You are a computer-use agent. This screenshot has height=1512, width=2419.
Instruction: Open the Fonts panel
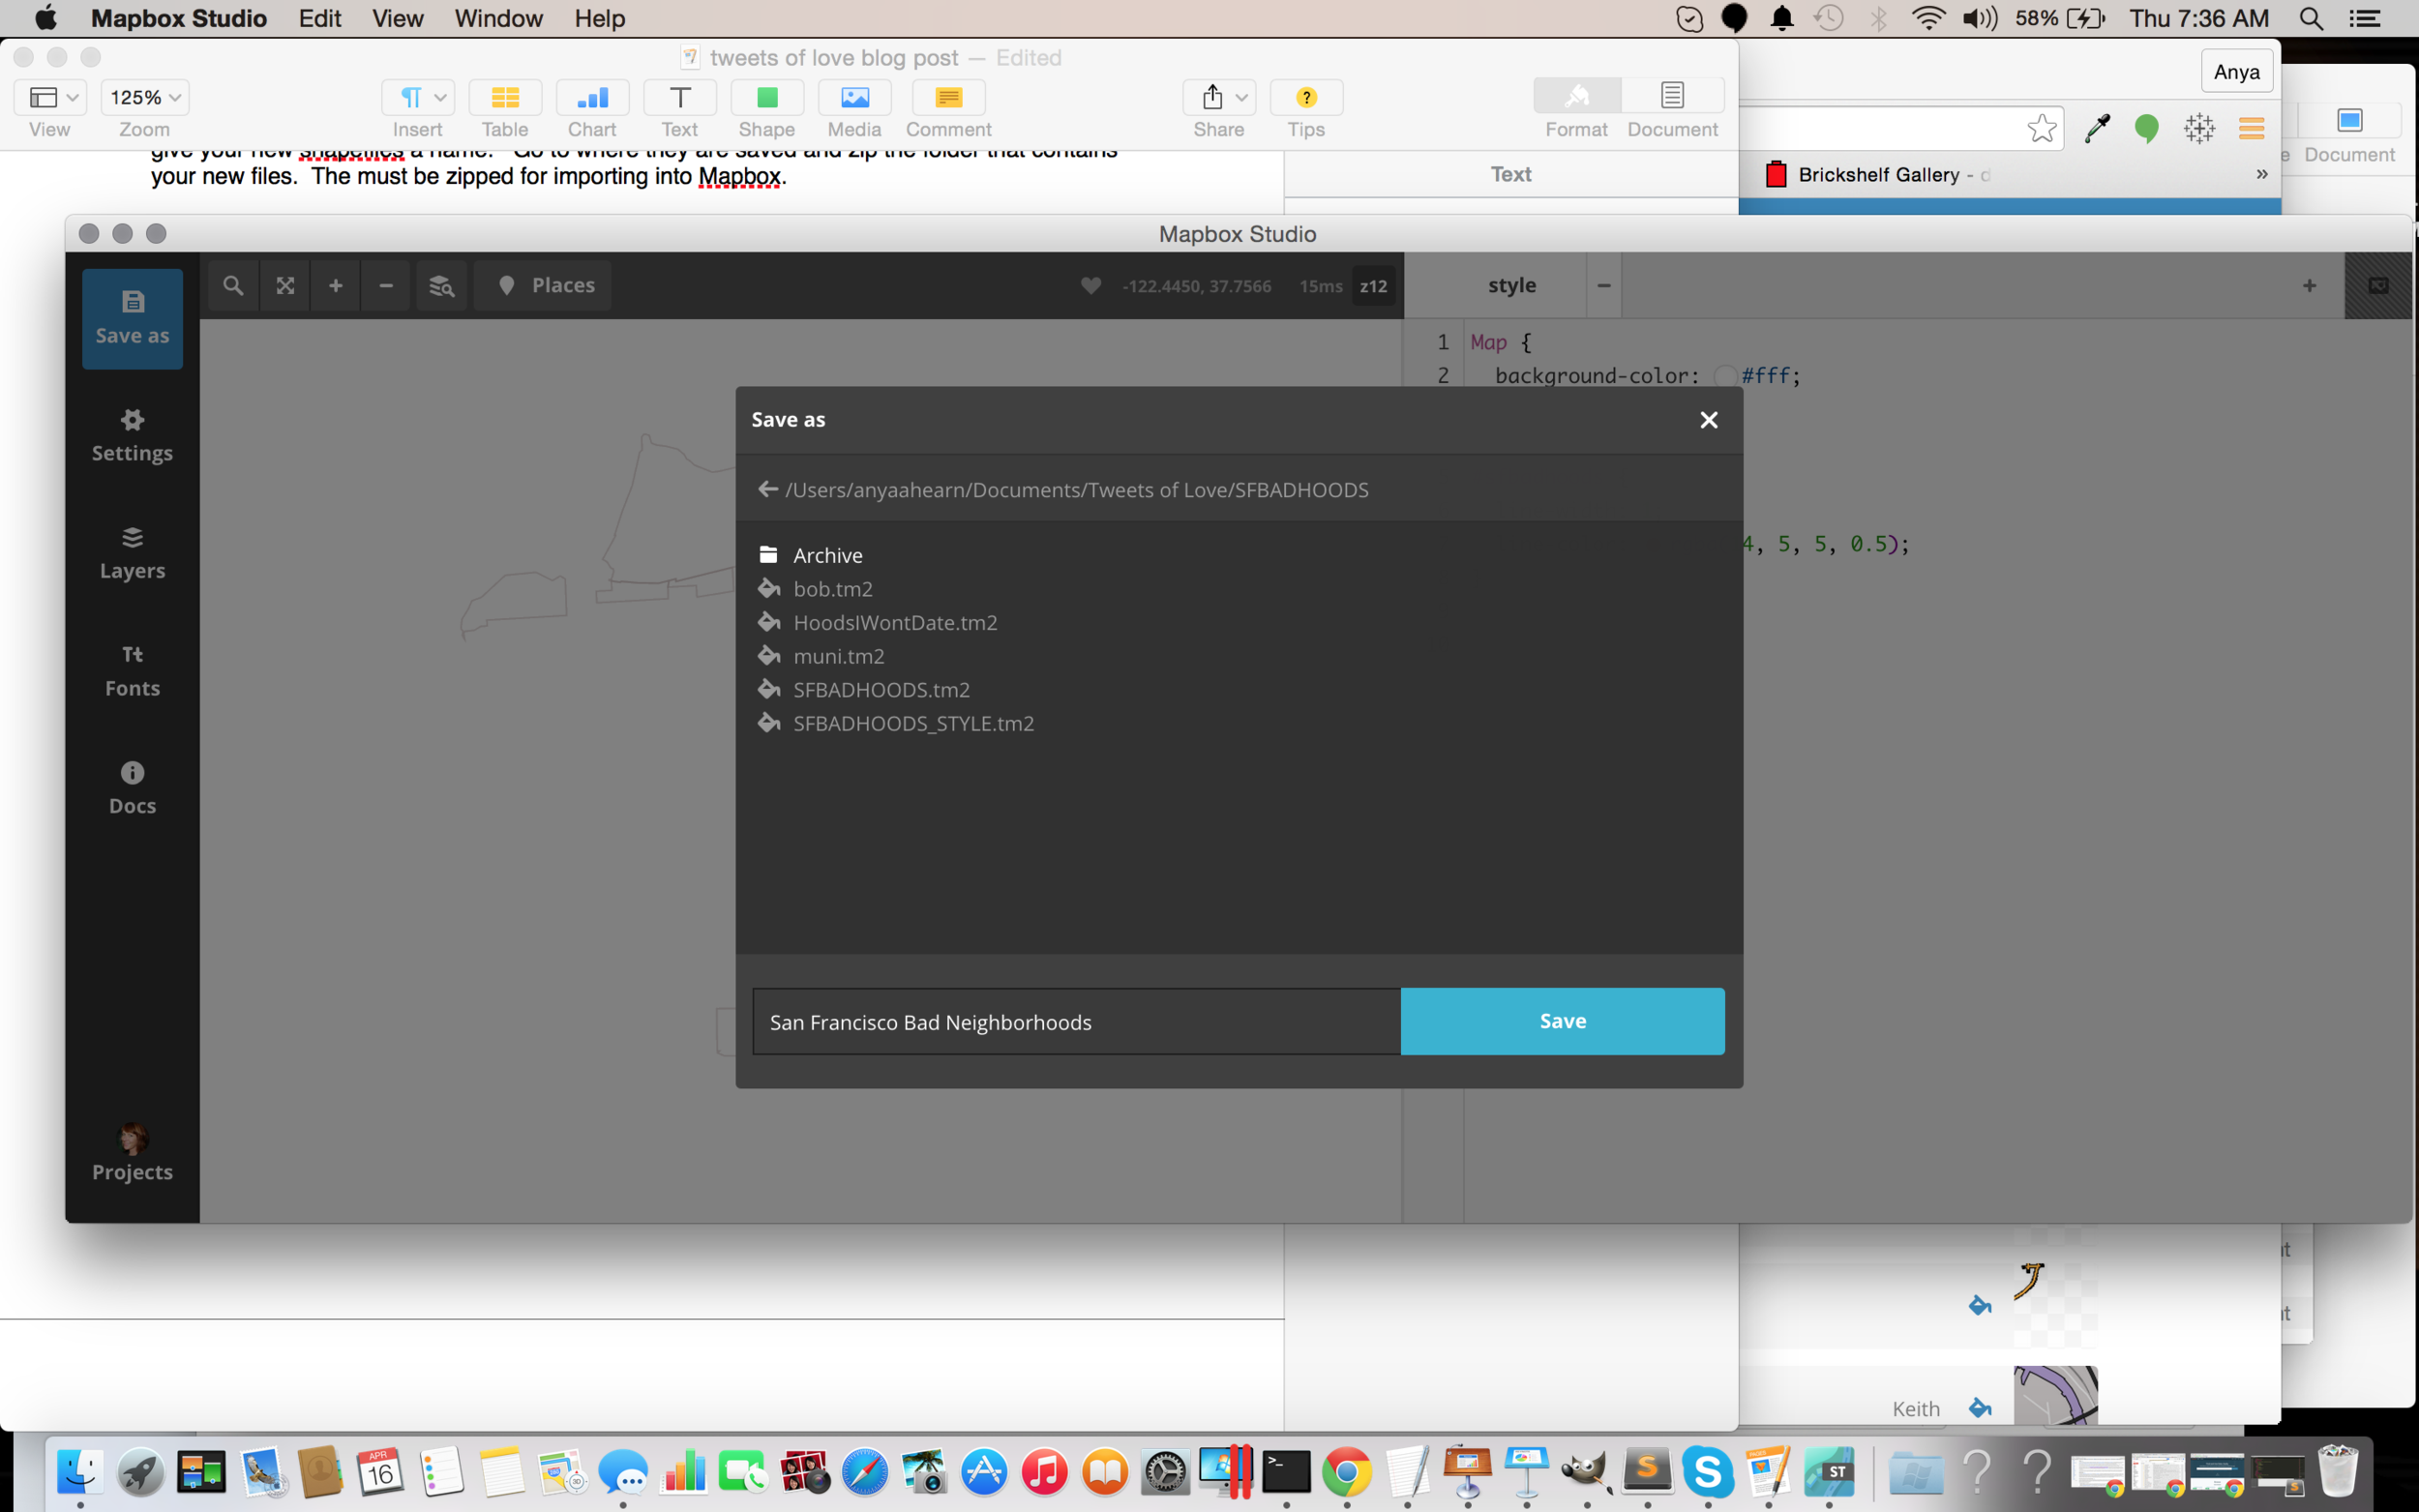click(132, 670)
